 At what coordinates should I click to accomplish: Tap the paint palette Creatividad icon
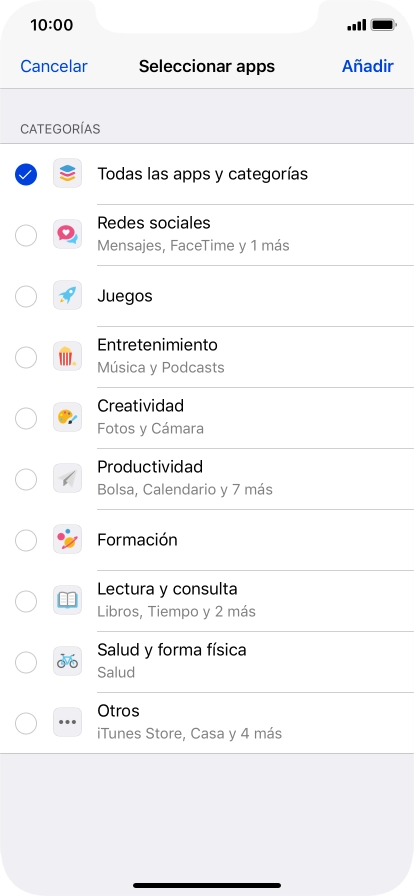click(67, 418)
